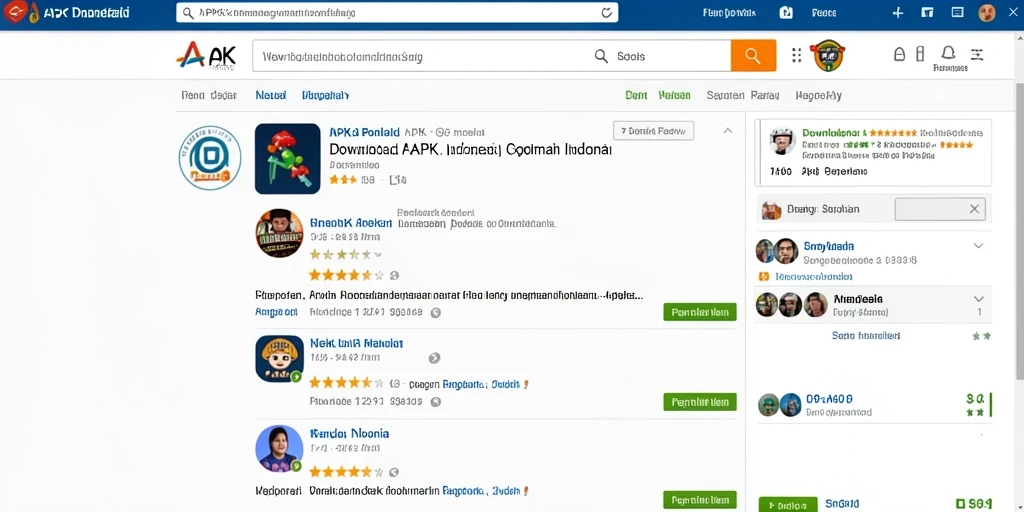Open the "BneobK Aoekan" title link
The height and width of the screenshot is (512, 1024).
351,223
